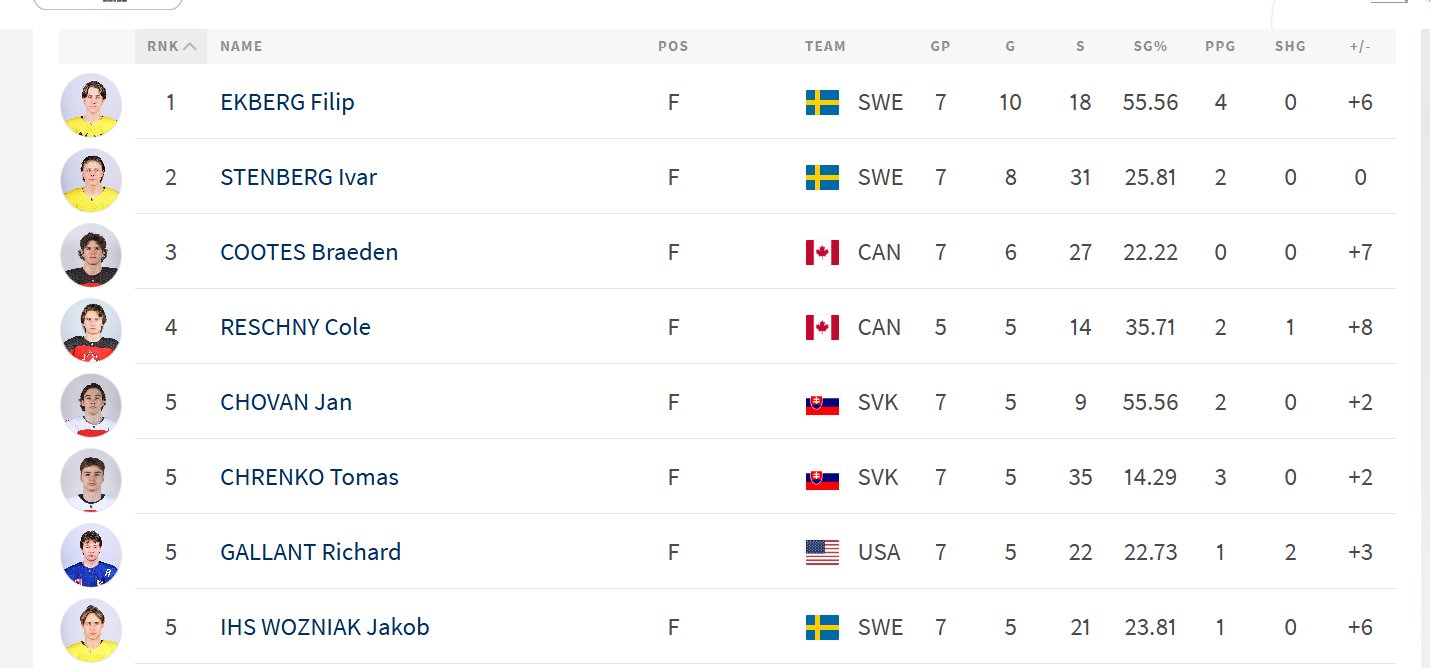Click the USA flag in Gallant Richard's row

[x=822, y=552]
